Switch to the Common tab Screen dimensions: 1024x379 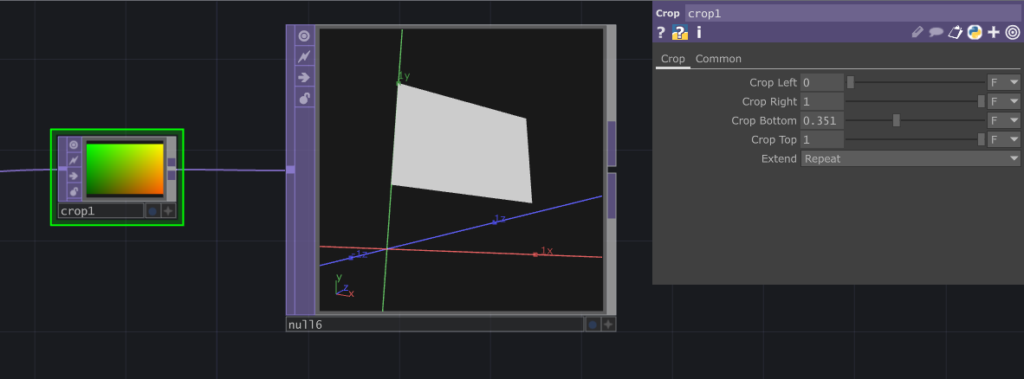pyautogui.click(x=718, y=59)
